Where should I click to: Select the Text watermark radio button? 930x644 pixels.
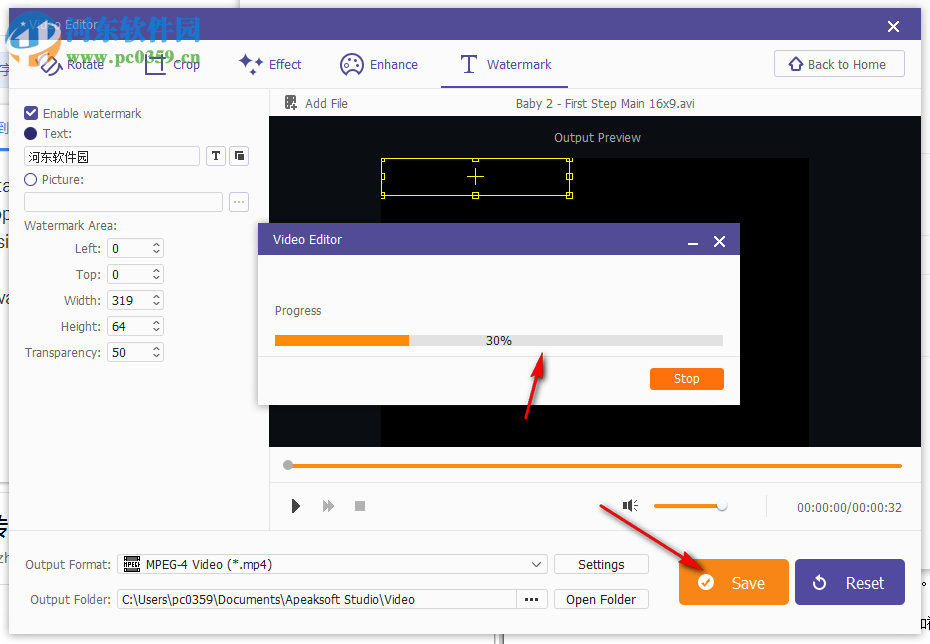click(x=29, y=133)
